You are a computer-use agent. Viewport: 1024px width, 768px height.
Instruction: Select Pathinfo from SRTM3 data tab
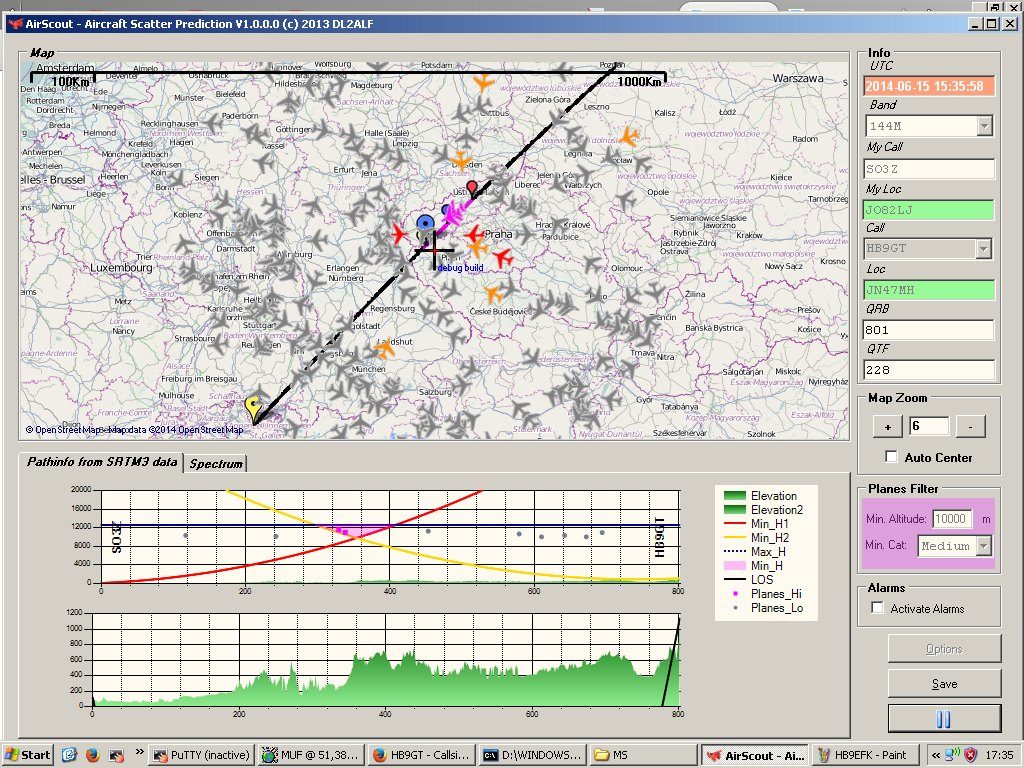pos(102,462)
